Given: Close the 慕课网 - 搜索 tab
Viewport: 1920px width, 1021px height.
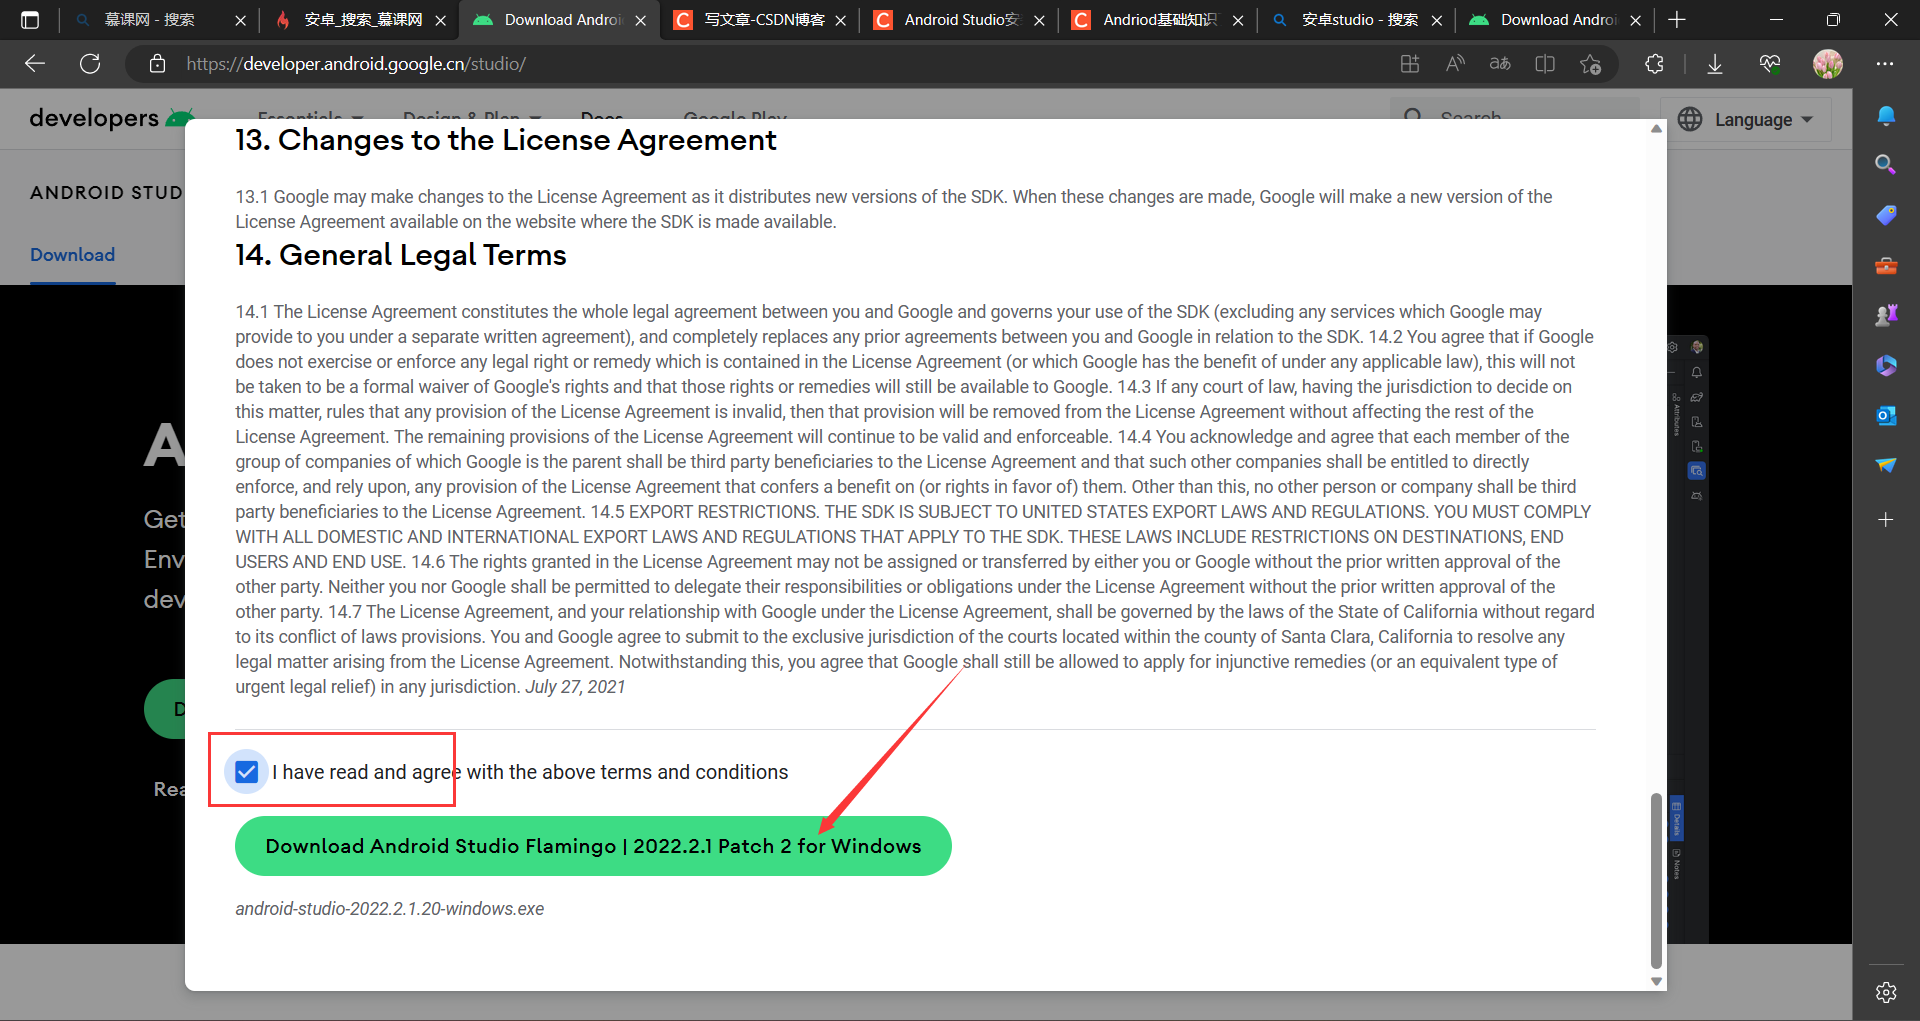Looking at the screenshot, I should 240,20.
